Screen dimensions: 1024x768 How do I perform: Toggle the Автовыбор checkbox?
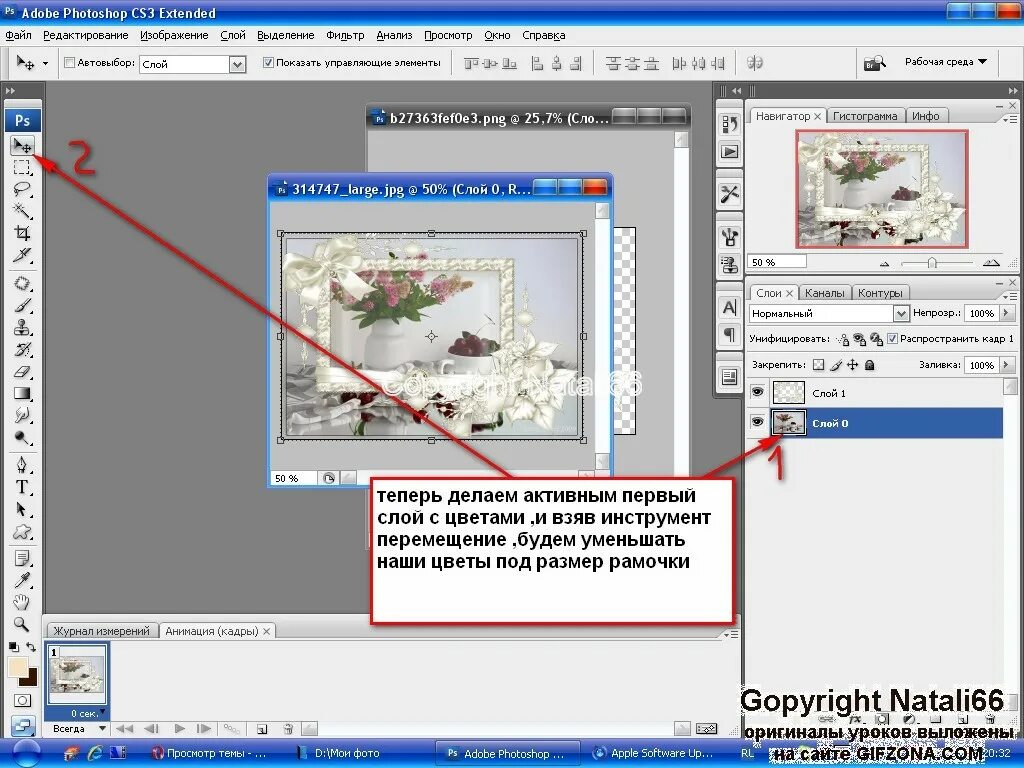point(69,63)
